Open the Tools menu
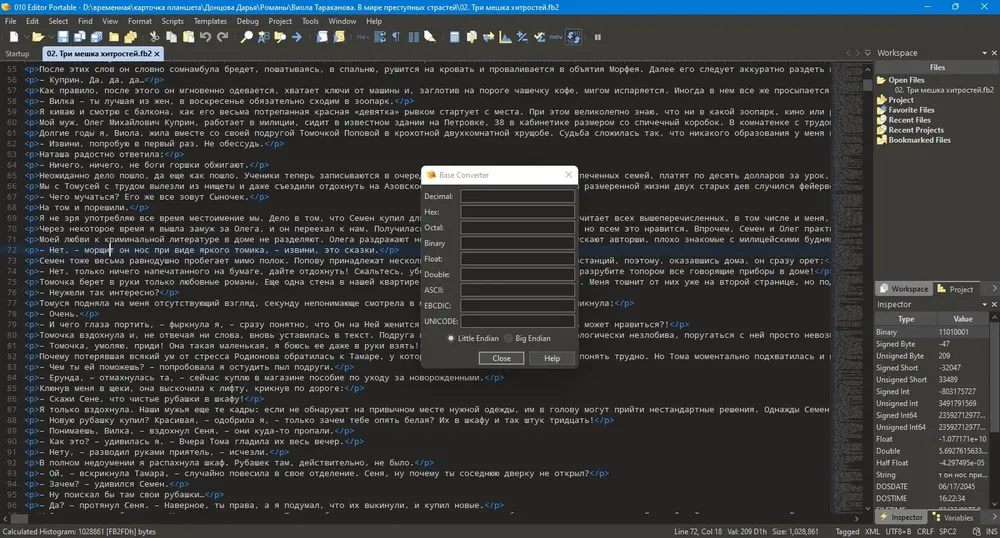Viewport: 1000px width, 538px height. tap(310, 21)
